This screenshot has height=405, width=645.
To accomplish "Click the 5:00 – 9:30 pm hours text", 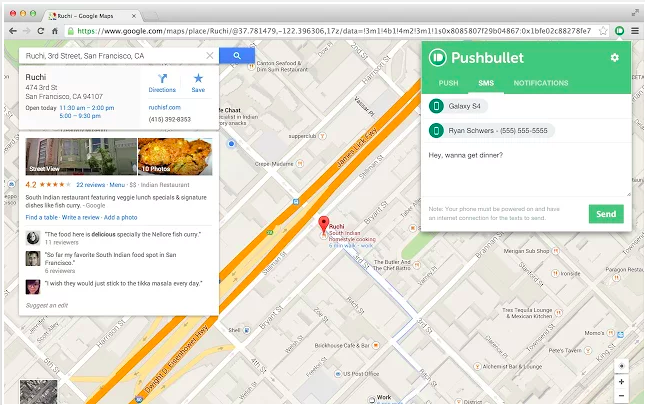I will point(80,116).
